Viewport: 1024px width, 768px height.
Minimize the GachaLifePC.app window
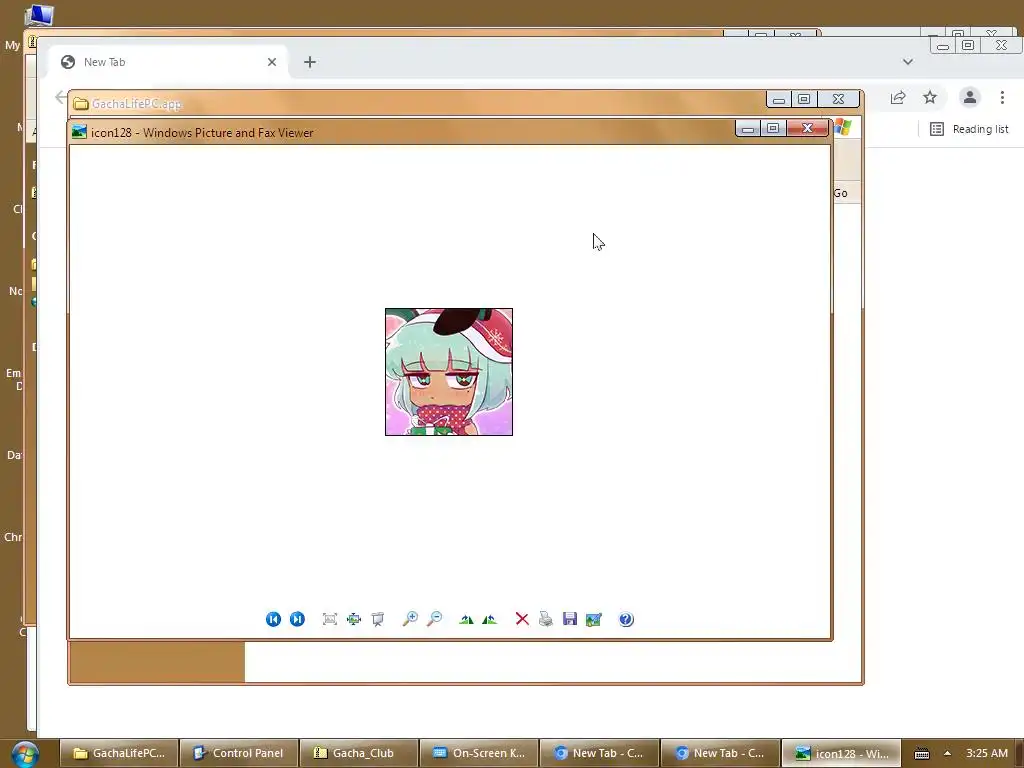[x=778, y=99]
